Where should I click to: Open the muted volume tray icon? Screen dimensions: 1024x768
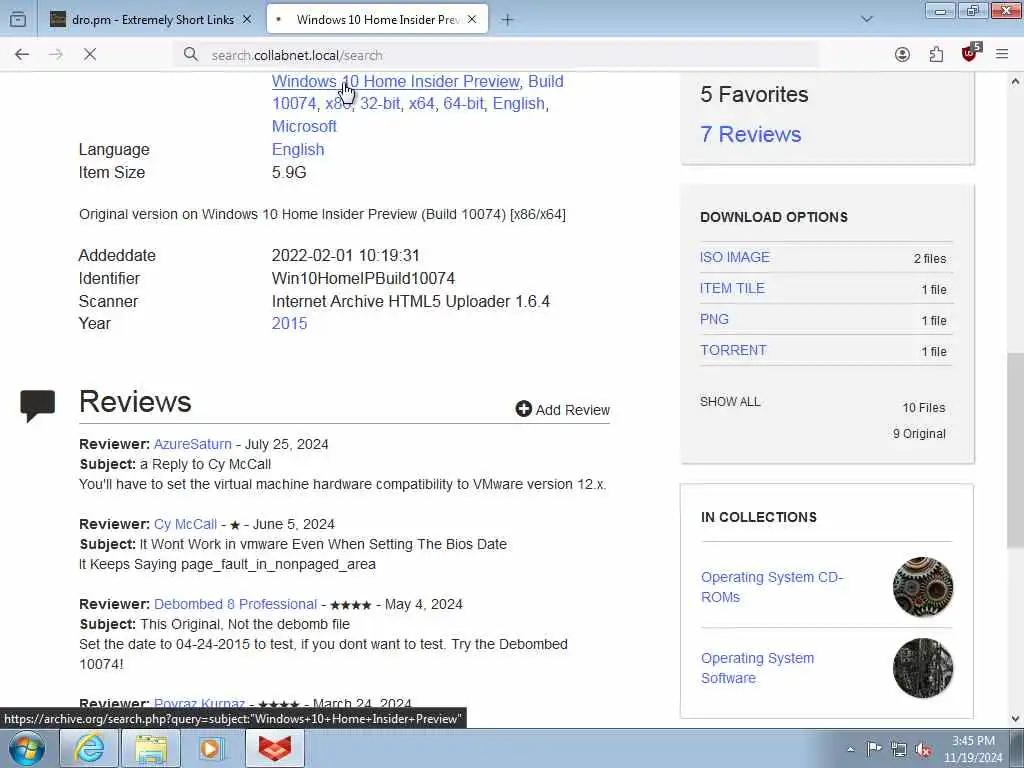(923, 749)
